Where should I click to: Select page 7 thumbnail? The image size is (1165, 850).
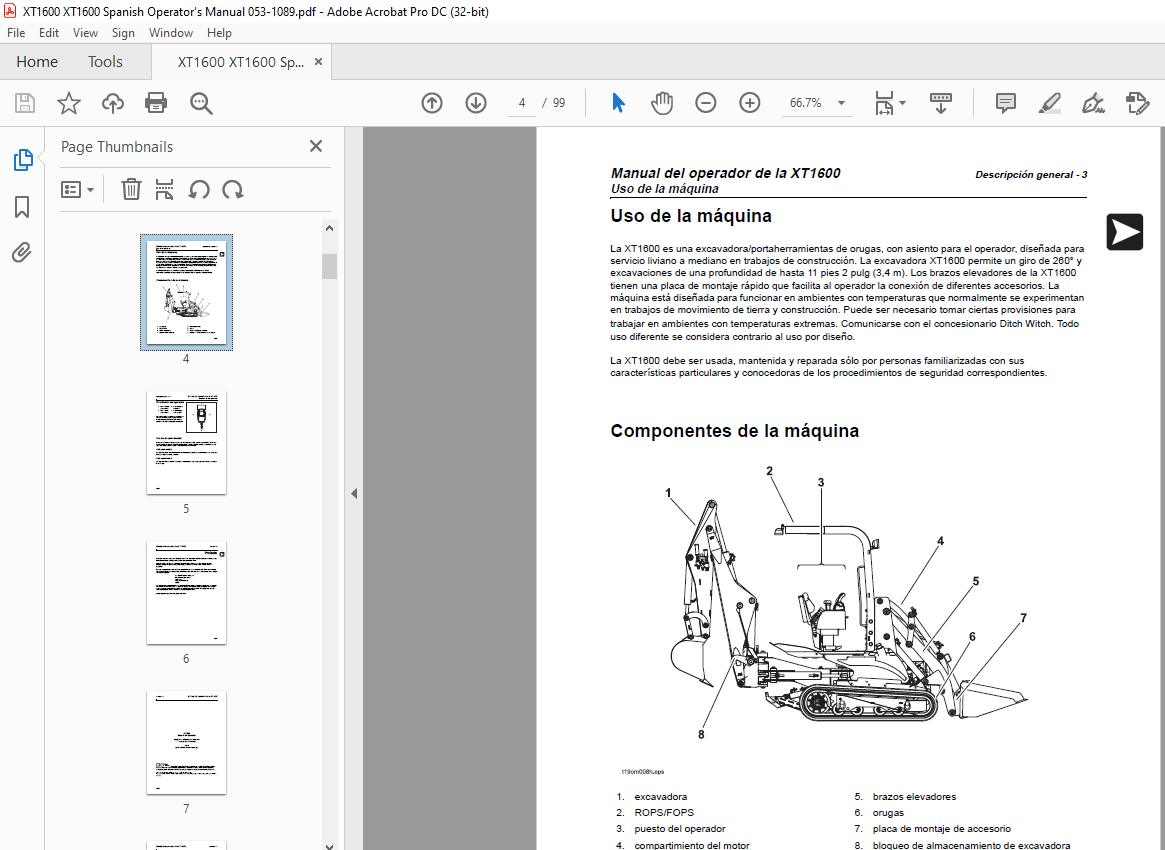click(186, 743)
